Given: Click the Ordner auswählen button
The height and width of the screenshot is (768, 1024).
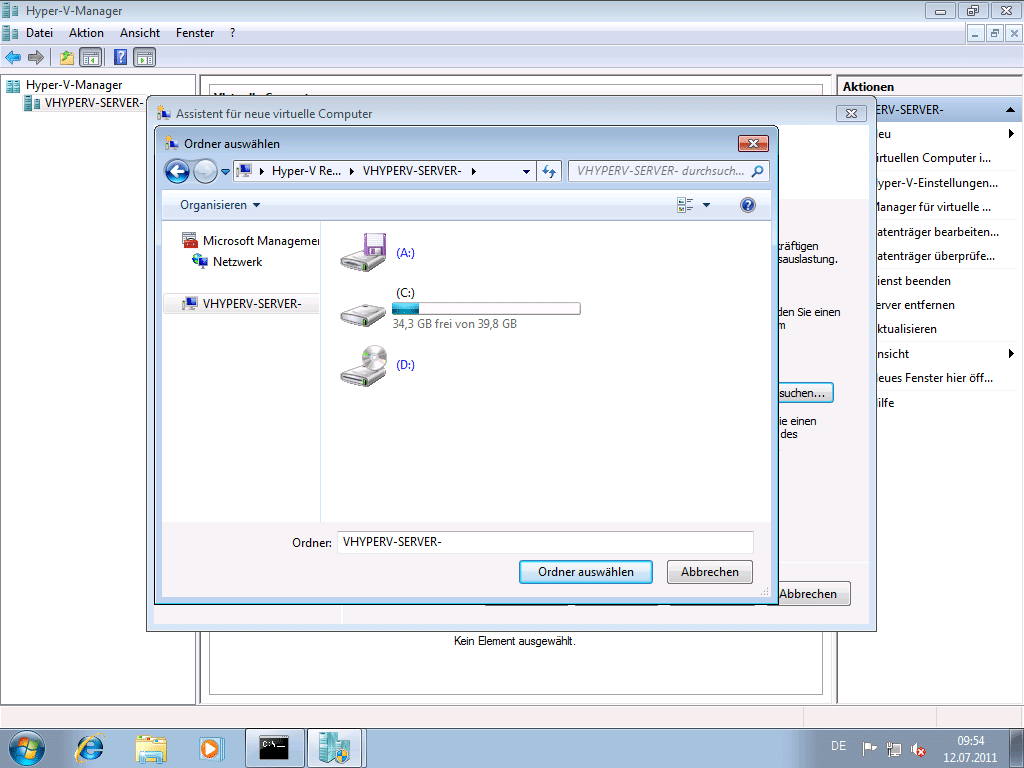Looking at the screenshot, I should (586, 572).
